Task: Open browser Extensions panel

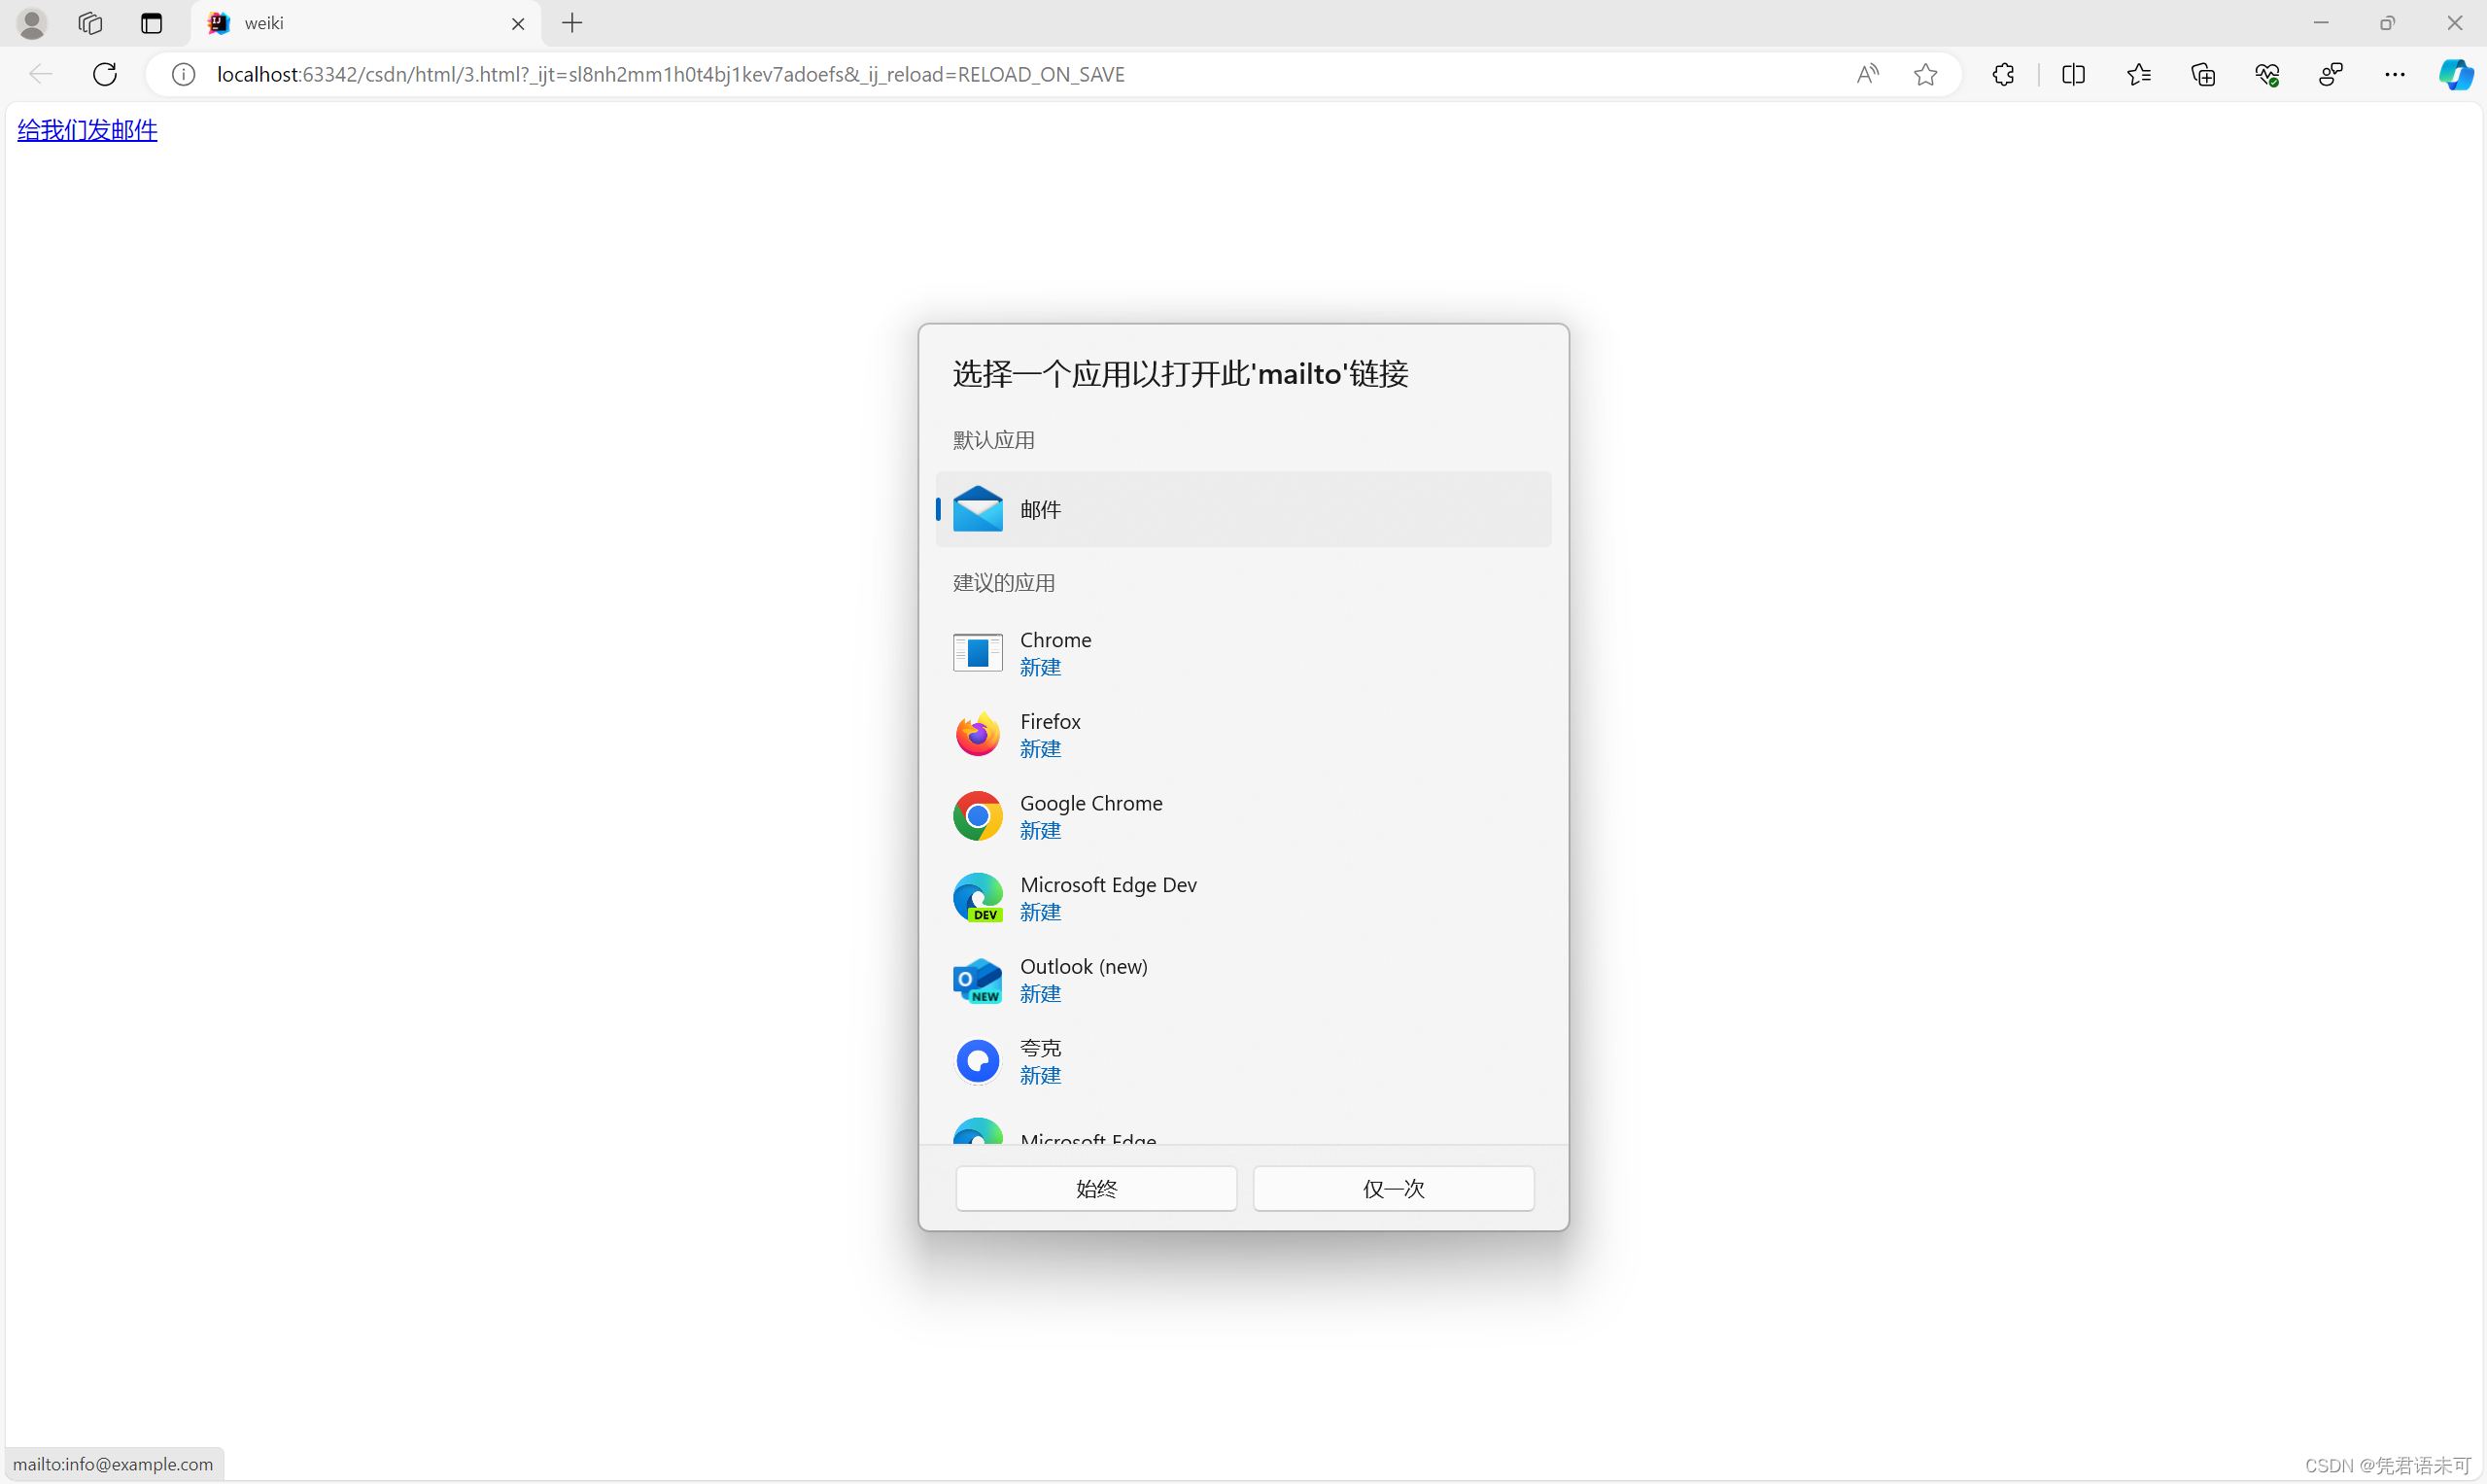Action: click(2003, 73)
